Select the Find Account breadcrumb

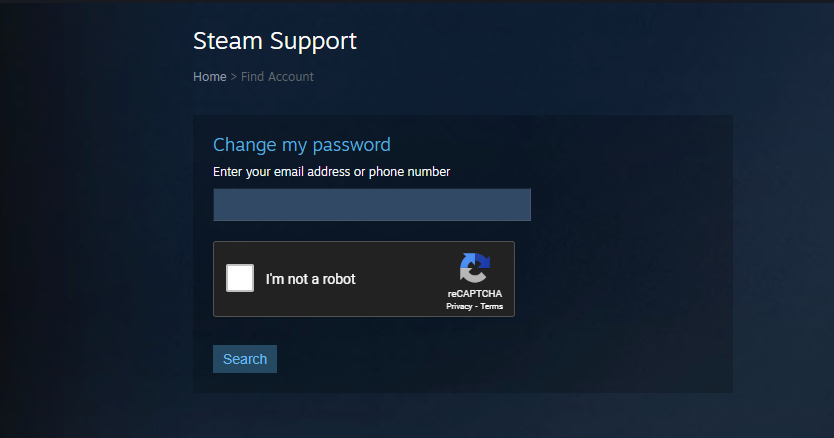[x=277, y=77]
